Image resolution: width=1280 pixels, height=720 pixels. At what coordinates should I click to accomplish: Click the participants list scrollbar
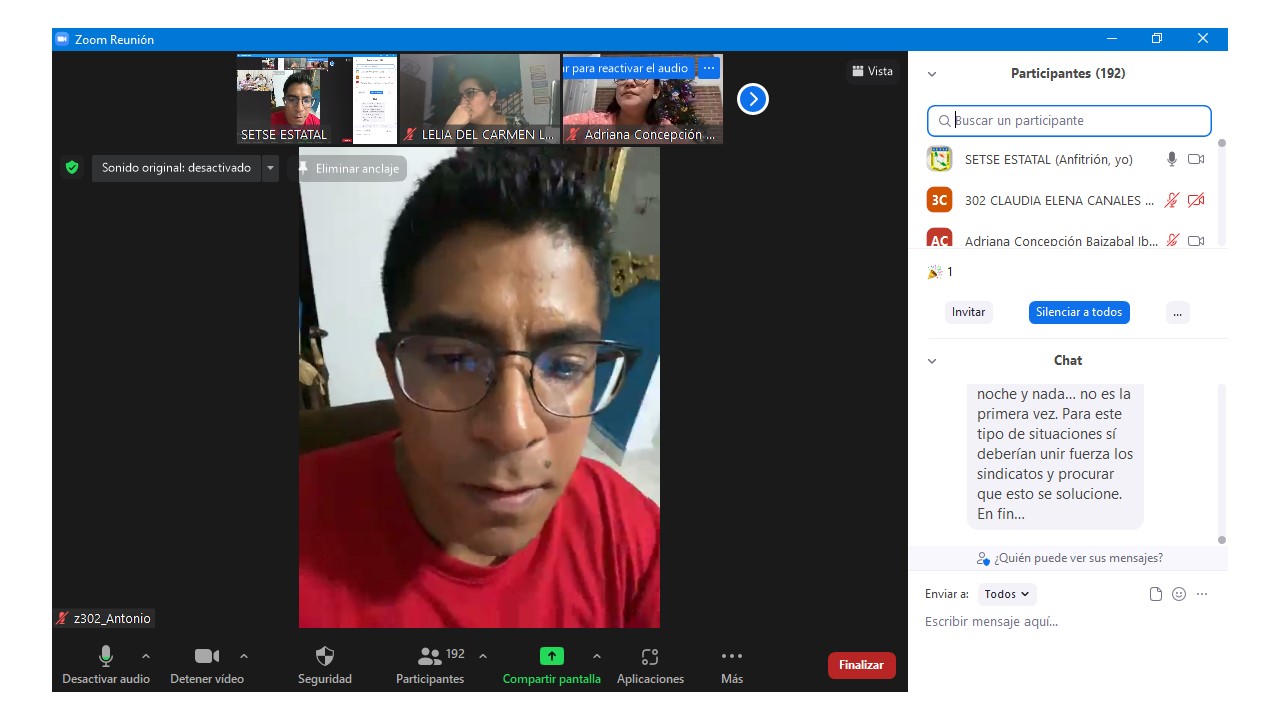click(x=1221, y=192)
